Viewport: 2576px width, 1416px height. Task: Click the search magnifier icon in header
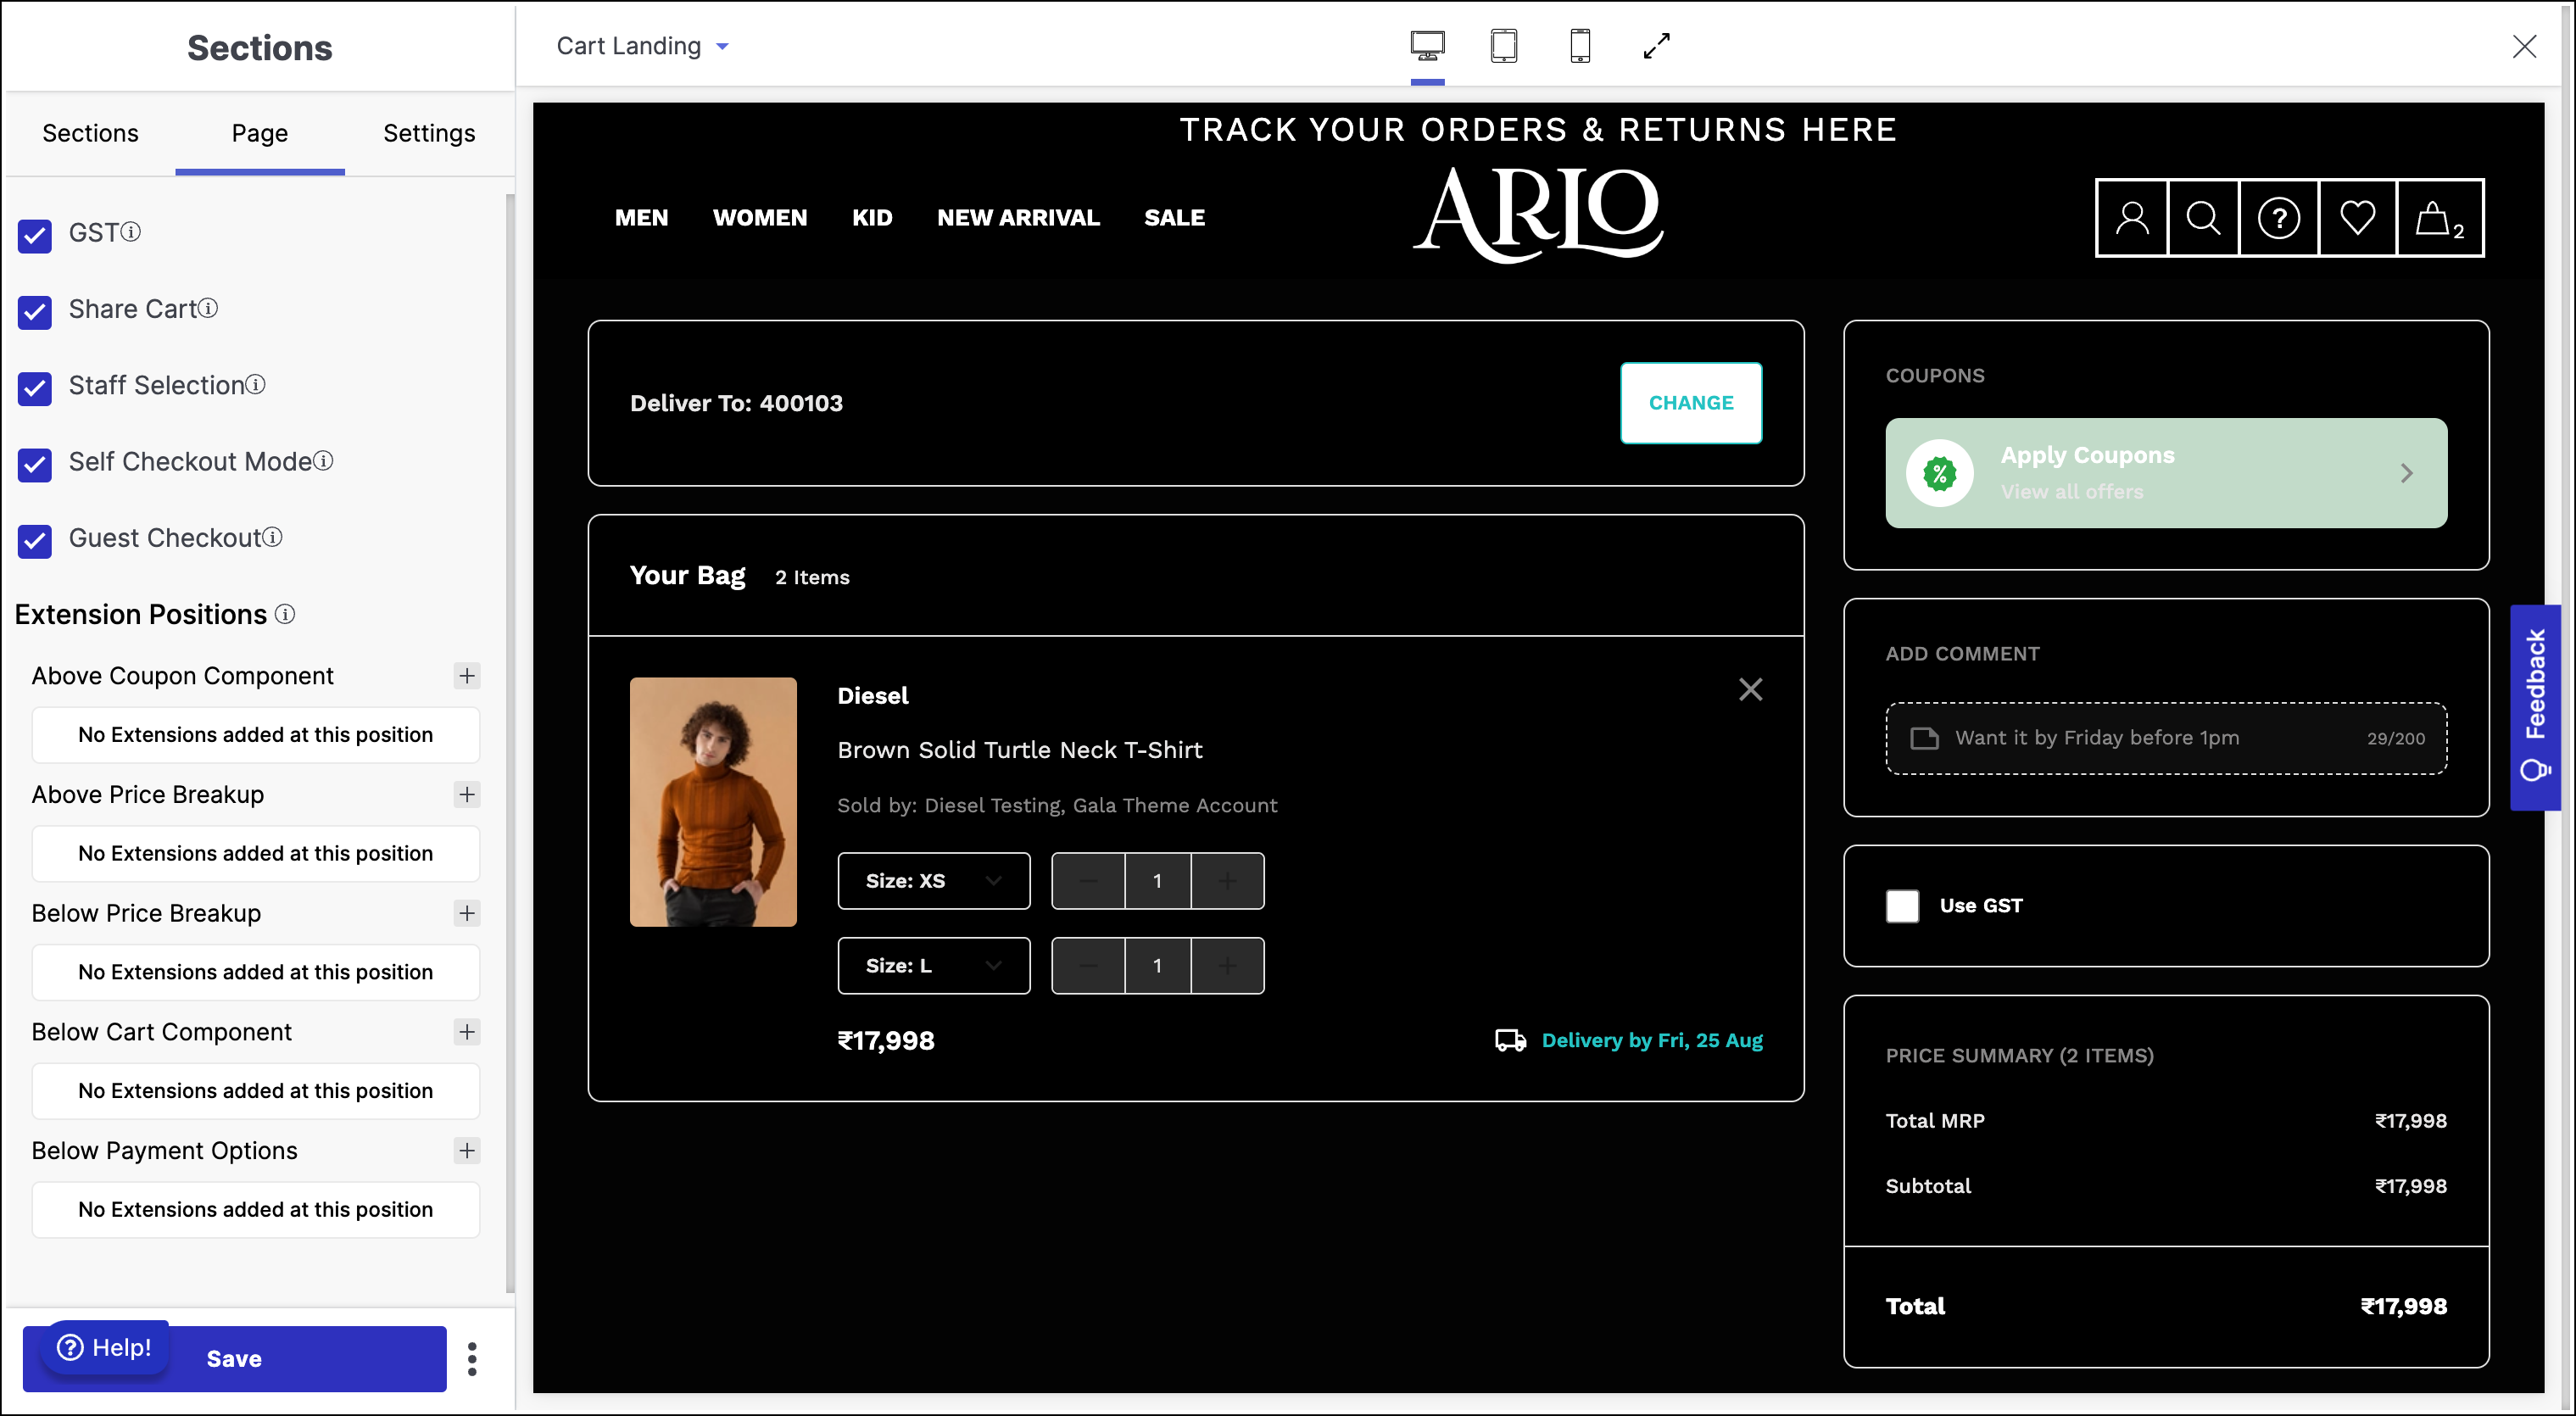click(2203, 218)
